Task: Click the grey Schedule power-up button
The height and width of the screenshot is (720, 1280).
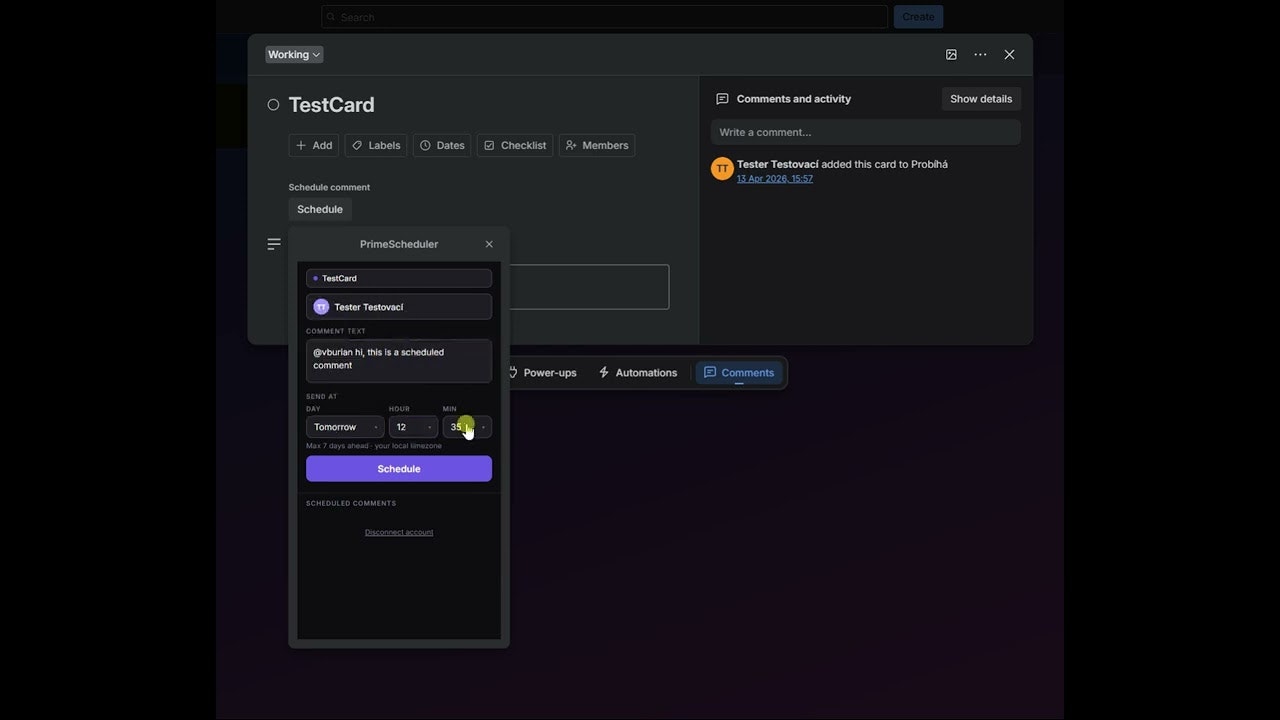Action: (x=320, y=209)
